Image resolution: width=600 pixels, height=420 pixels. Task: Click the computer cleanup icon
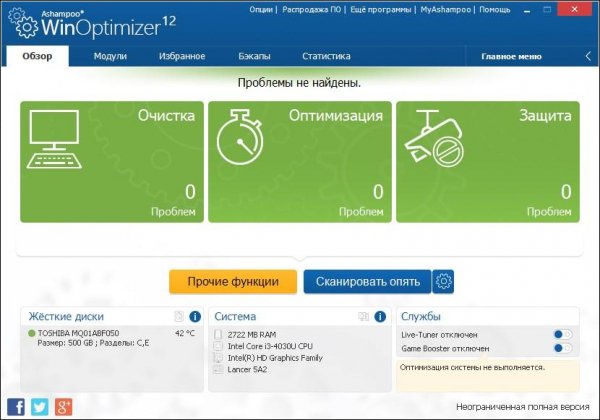coord(54,139)
